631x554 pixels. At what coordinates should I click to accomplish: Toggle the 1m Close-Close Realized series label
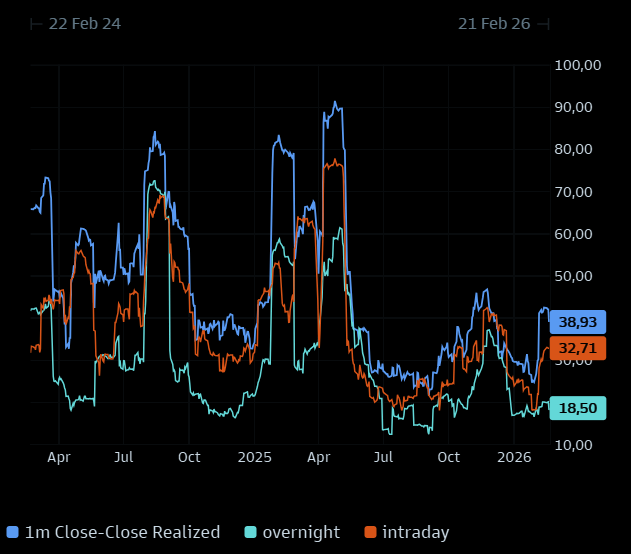point(121,532)
